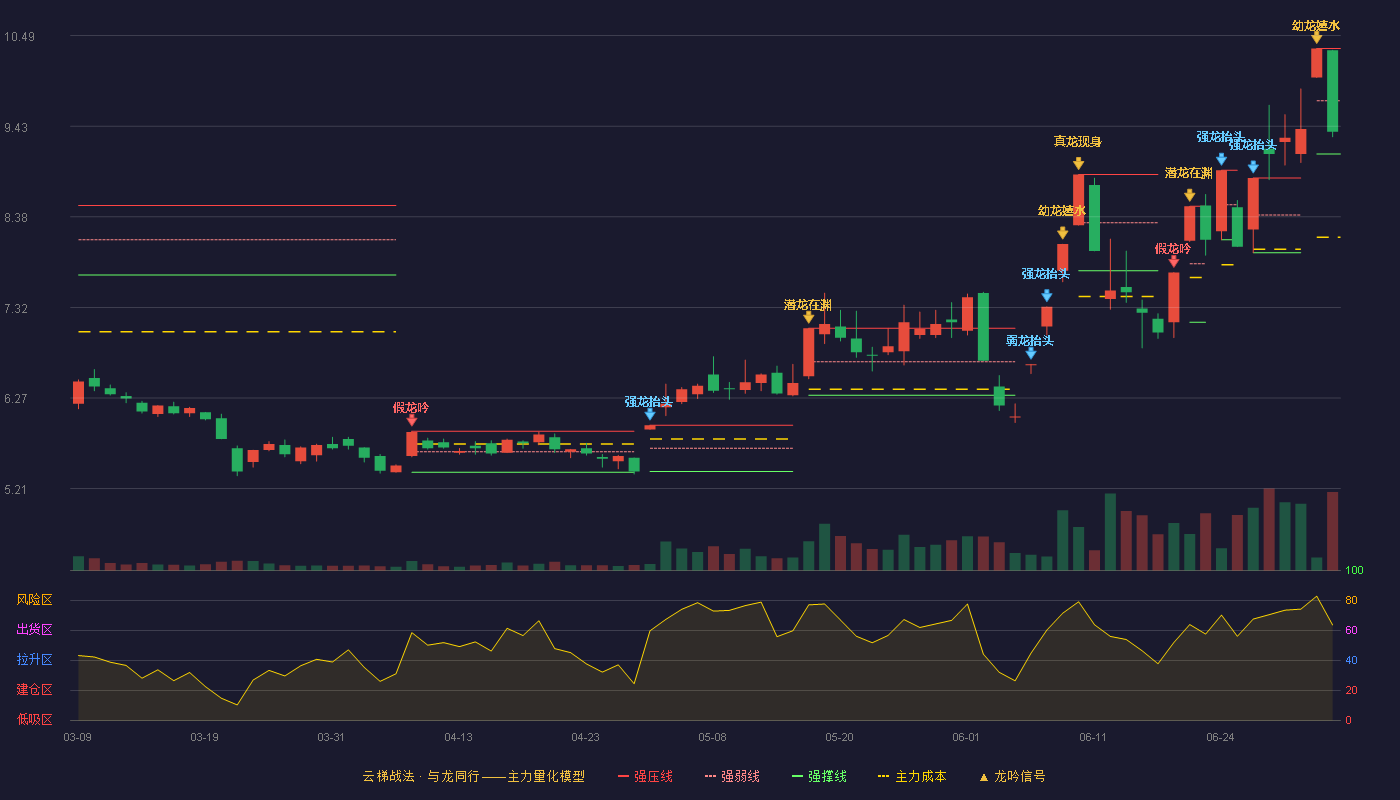Image resolution: width=1400 pixels, height=800 pixels.
Task: Click the yellow dashed 主力成本 legend marker
Action: tap(883, 776)
